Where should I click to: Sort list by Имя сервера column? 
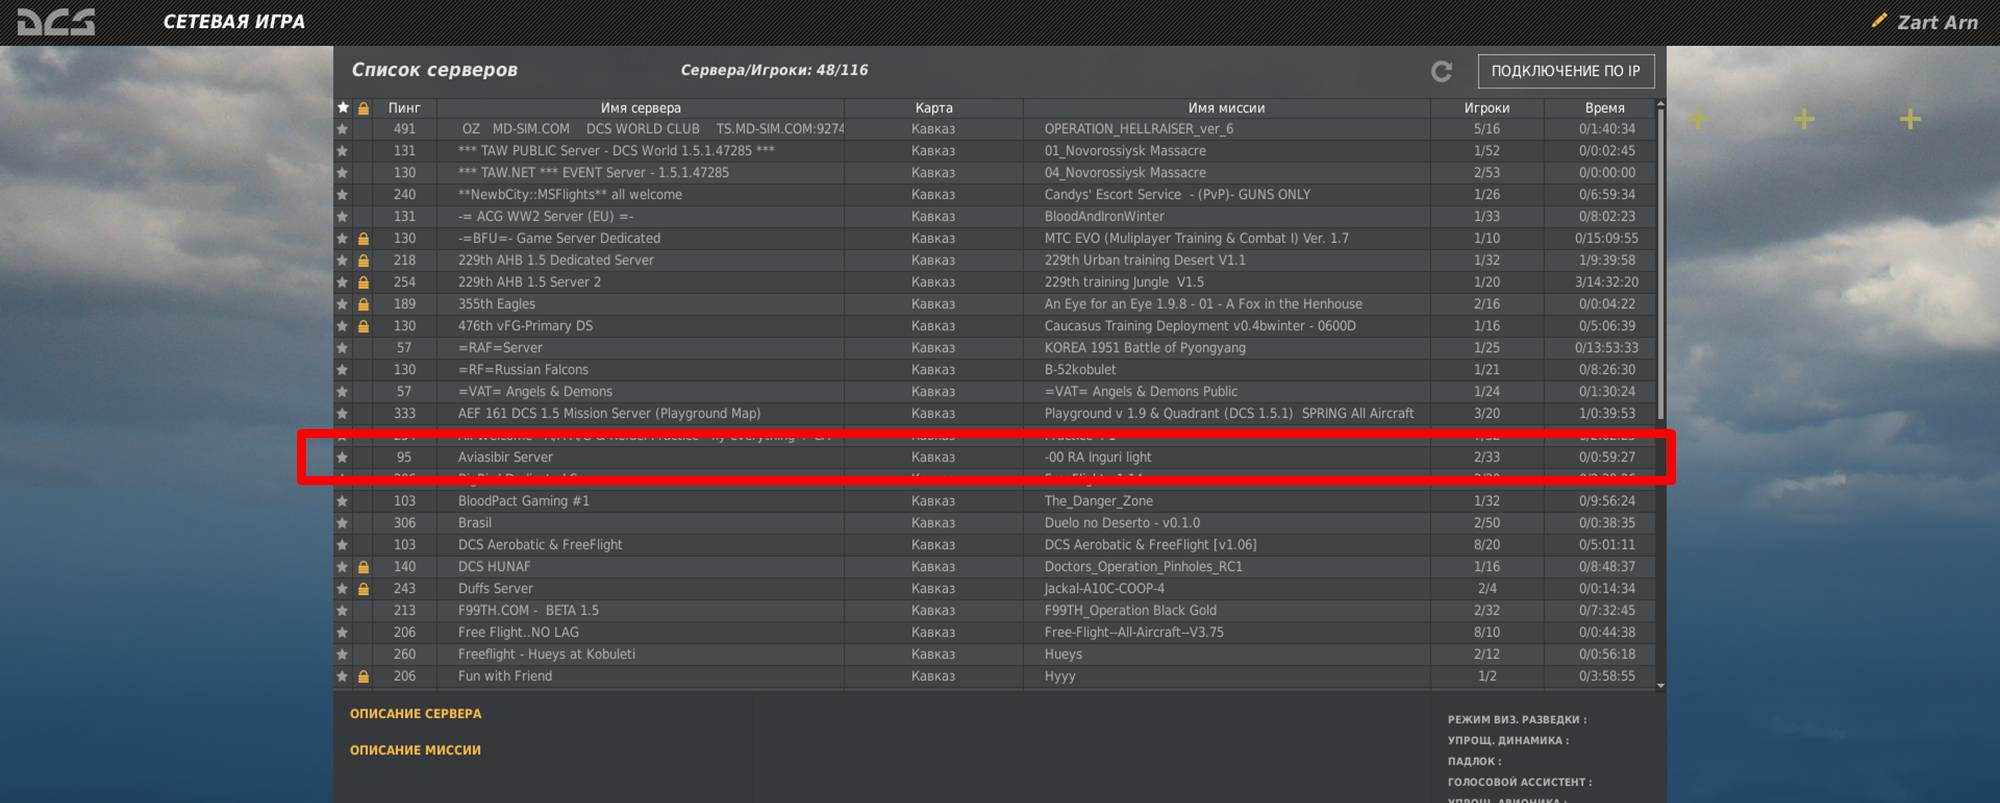pos(641,108)
